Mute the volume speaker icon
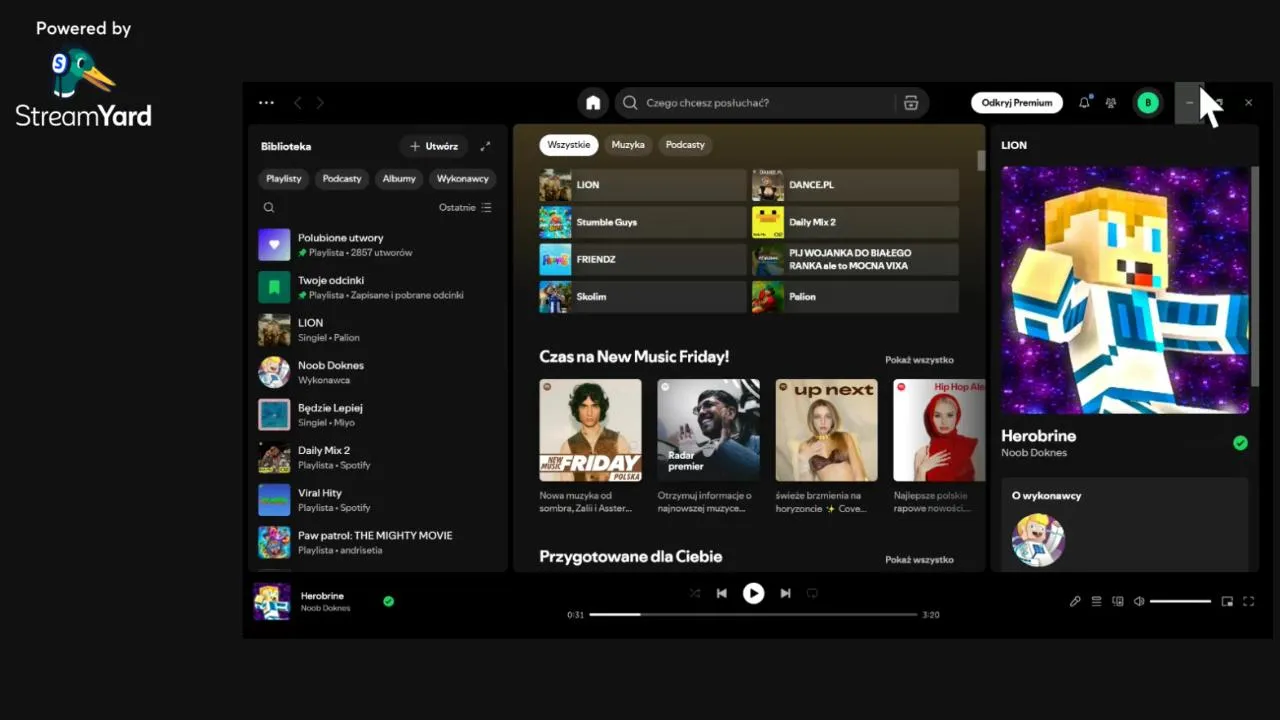The width and height of the screenshot is (1280, 720). (x=1139, y=602)
